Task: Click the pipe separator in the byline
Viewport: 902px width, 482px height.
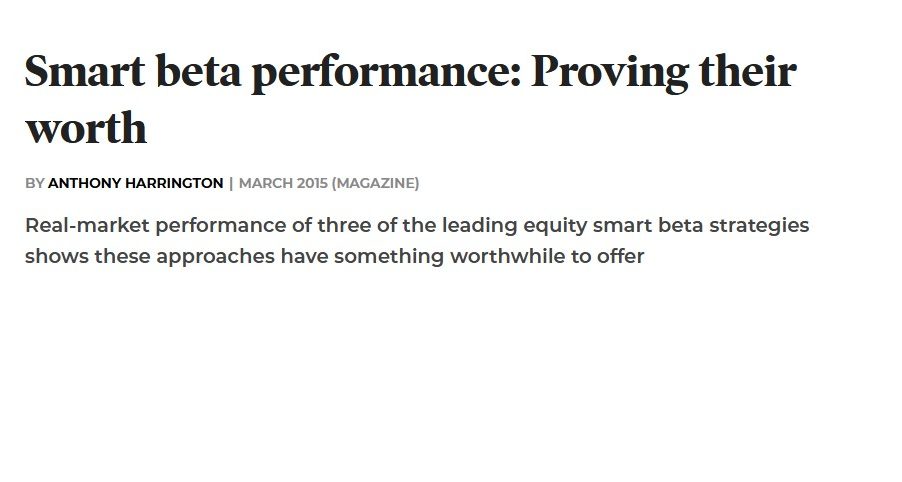Action: (x=231, y=184)
